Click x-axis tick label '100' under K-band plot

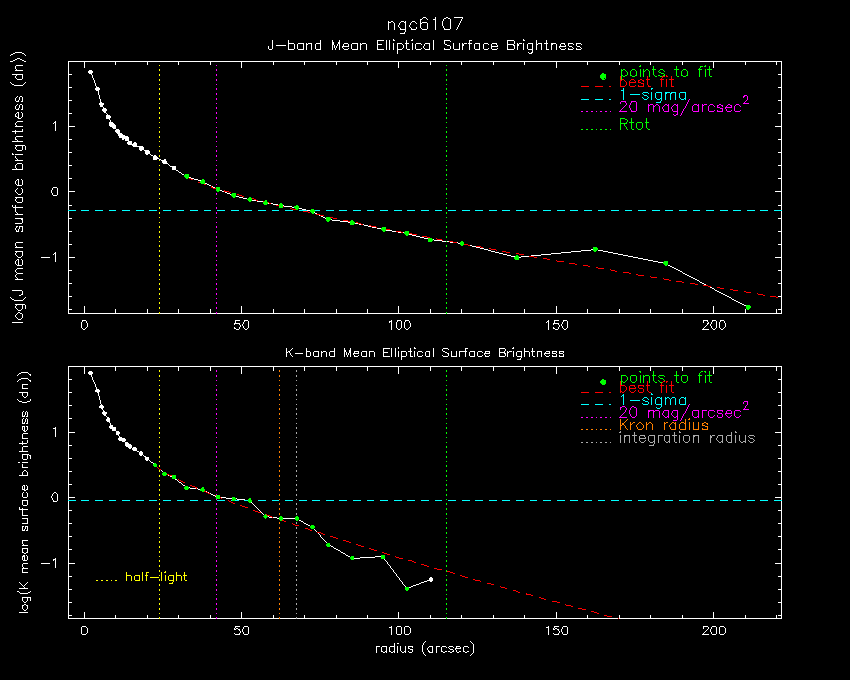400,631
